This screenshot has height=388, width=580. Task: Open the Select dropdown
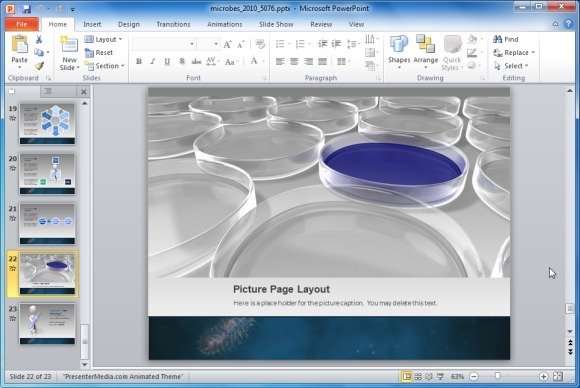(x=511, y=66)
